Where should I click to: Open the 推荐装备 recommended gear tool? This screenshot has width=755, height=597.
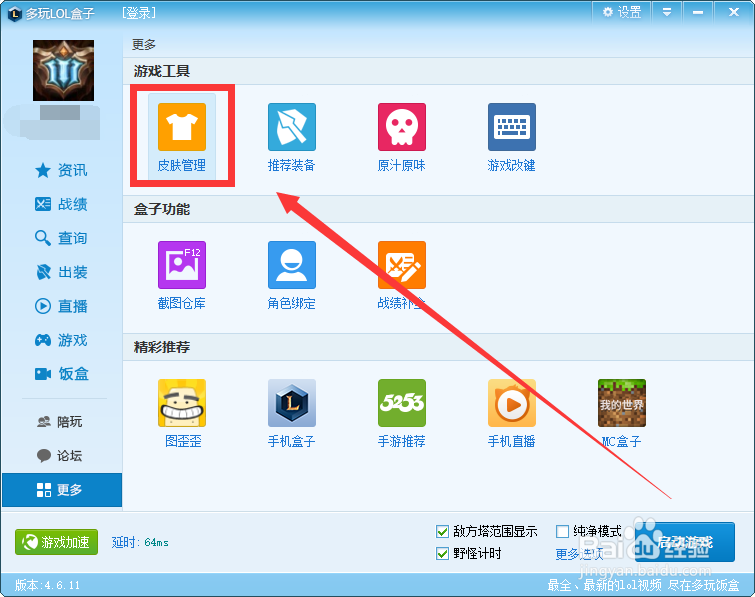292,137
